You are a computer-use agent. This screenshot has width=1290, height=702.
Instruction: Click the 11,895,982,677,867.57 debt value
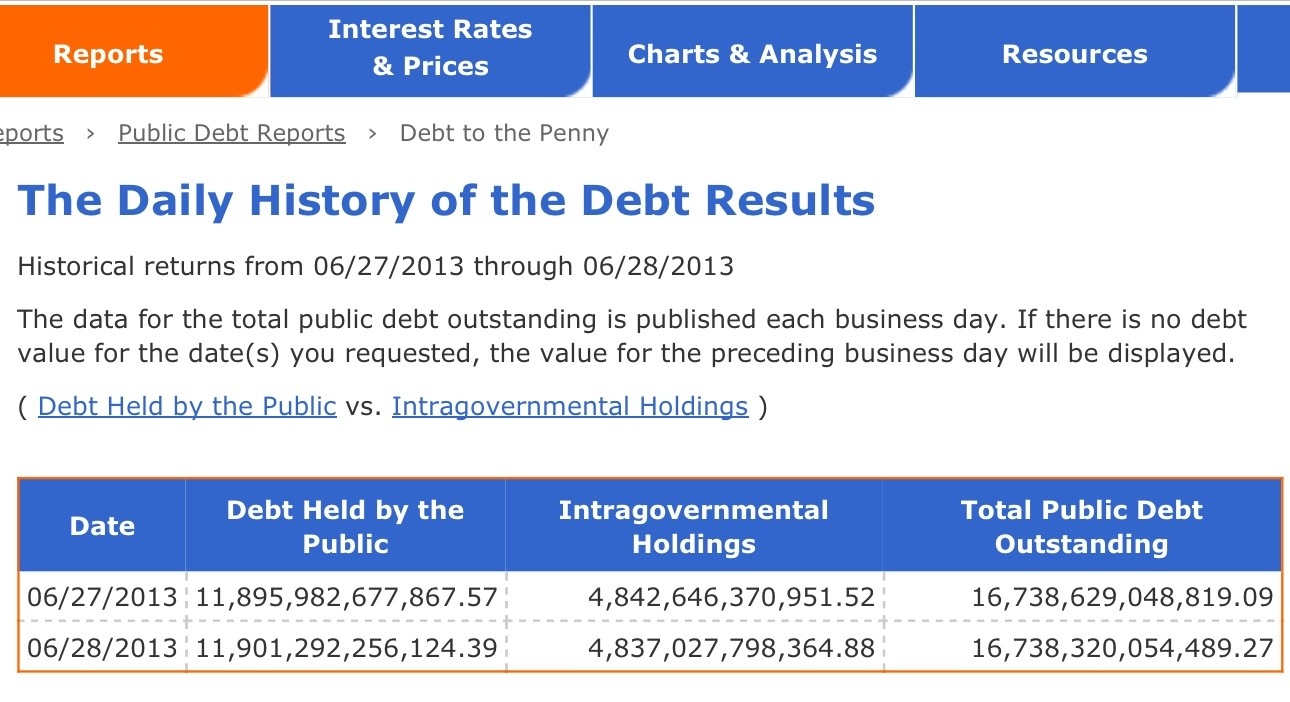[346, 597]
